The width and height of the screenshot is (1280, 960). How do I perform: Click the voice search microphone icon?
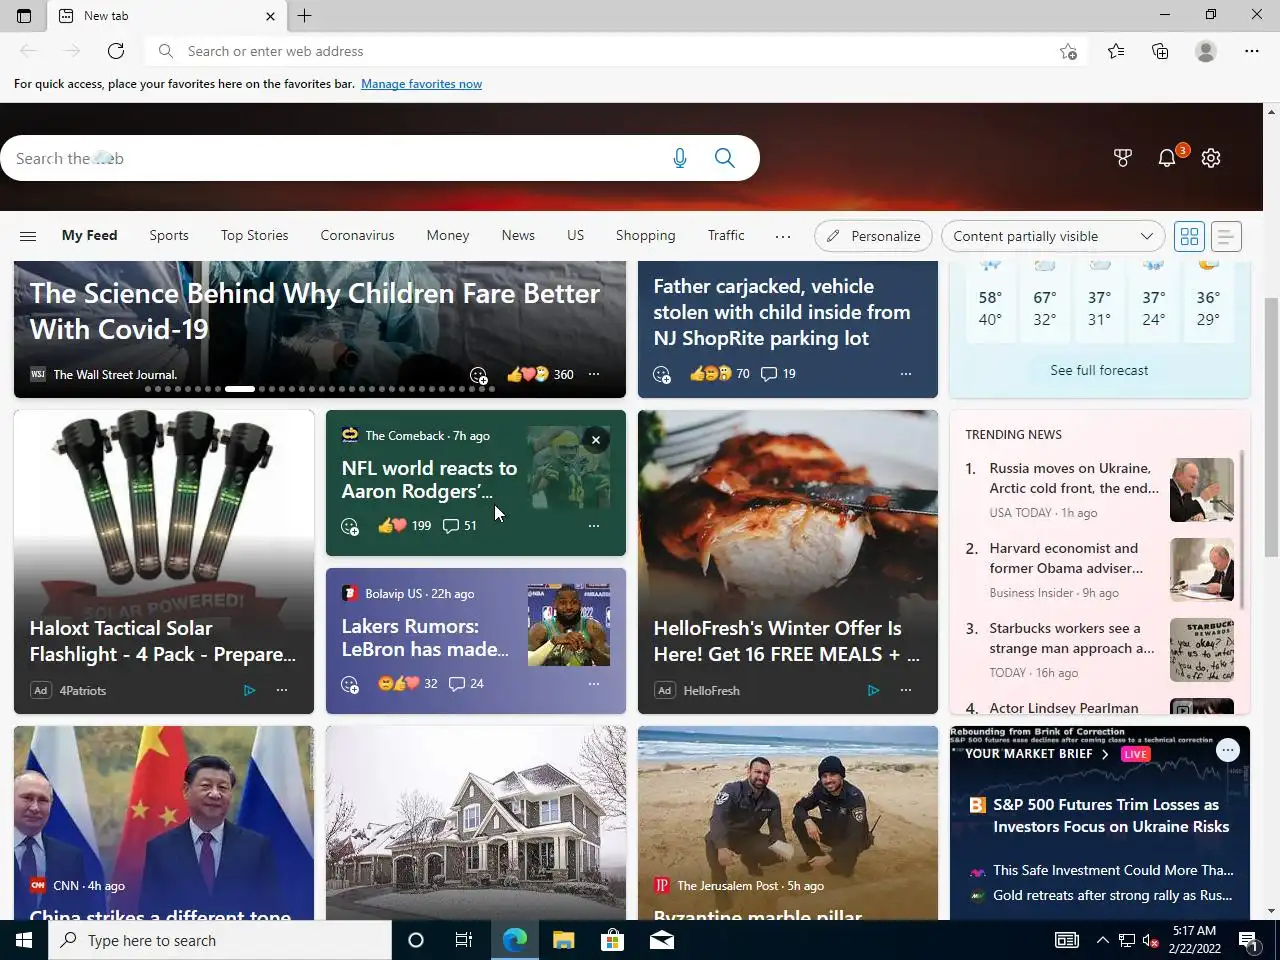coord(680,158)
